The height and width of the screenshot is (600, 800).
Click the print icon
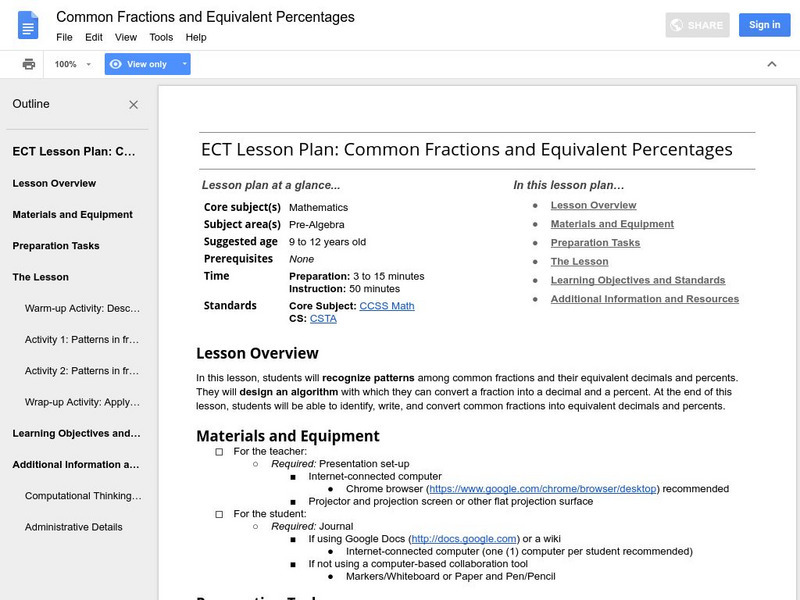click(29, 64)
